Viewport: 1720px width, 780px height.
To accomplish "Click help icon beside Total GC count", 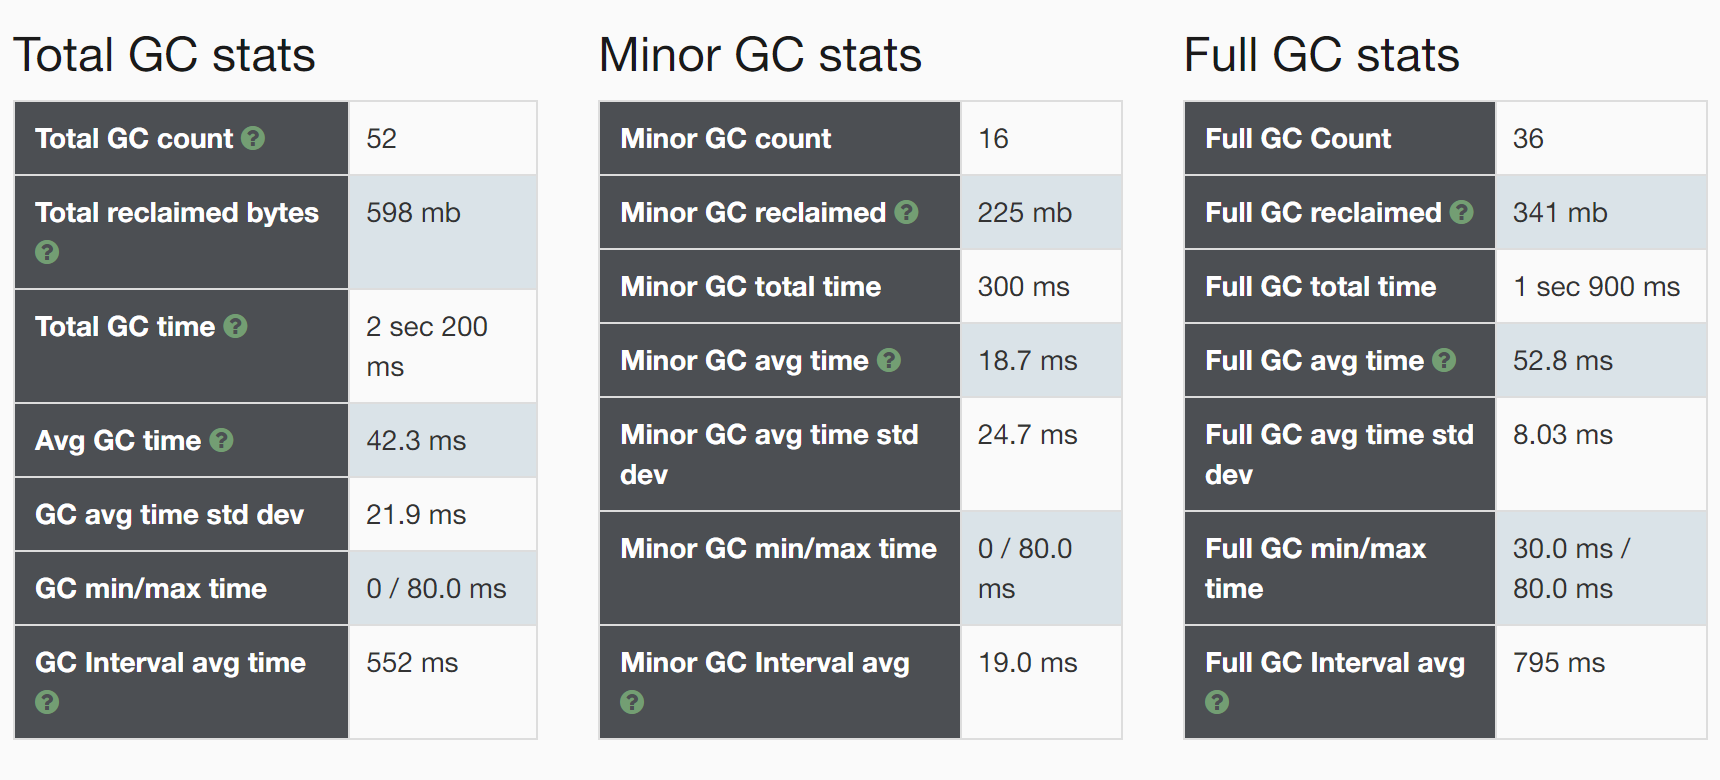I will [x=253, y=138].
